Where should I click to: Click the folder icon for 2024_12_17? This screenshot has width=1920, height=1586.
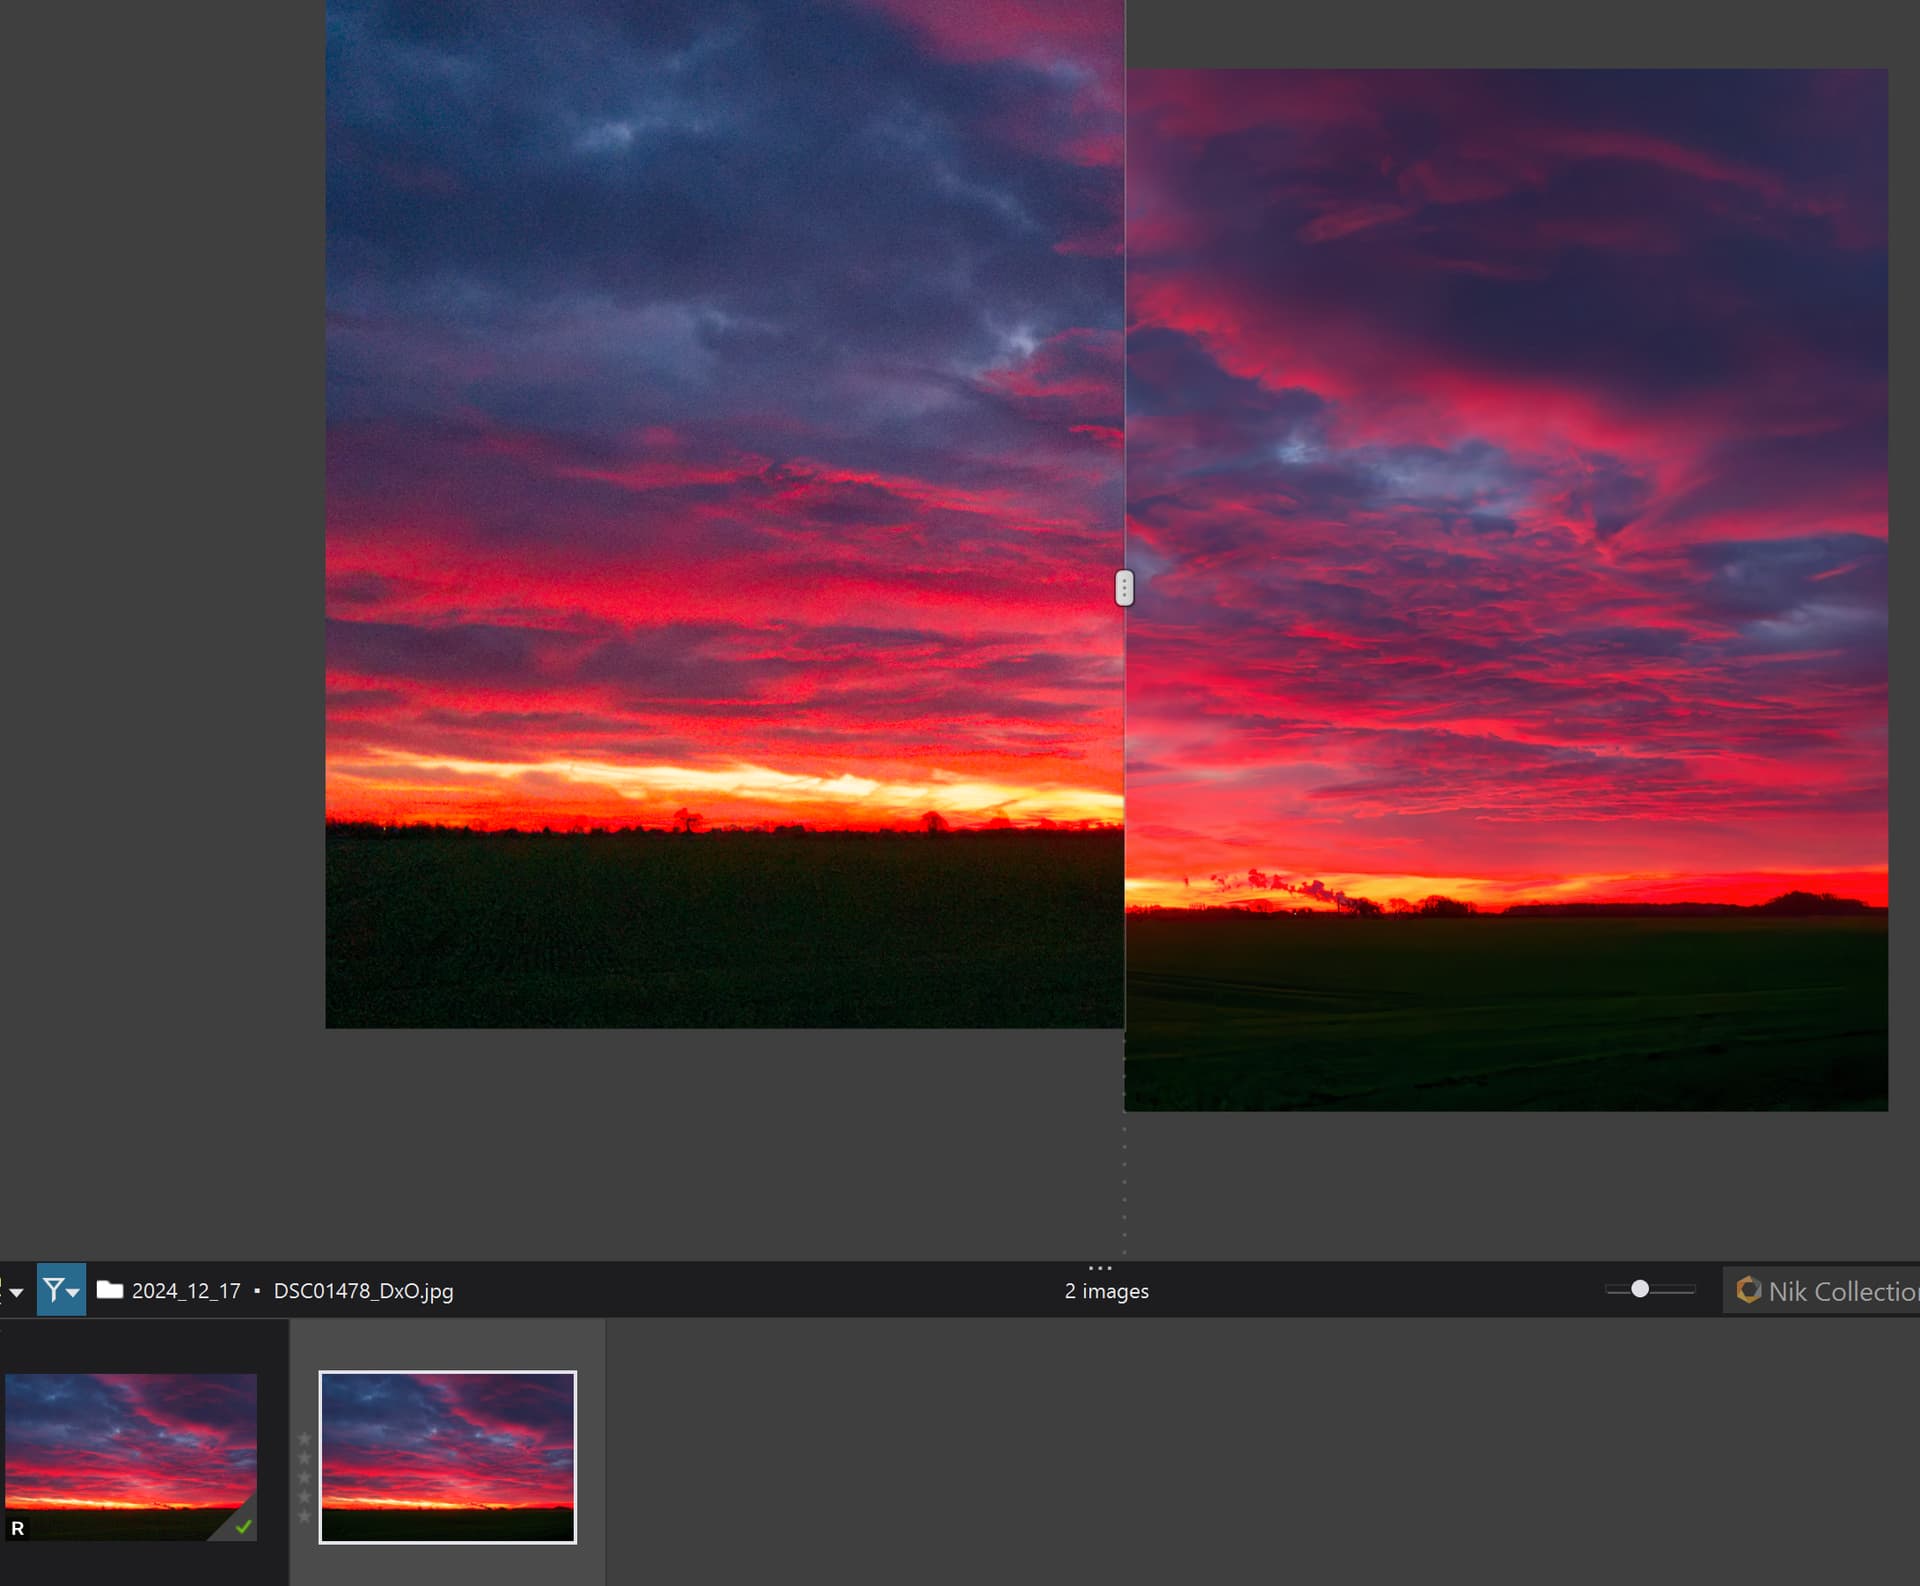click(109, 1290)
